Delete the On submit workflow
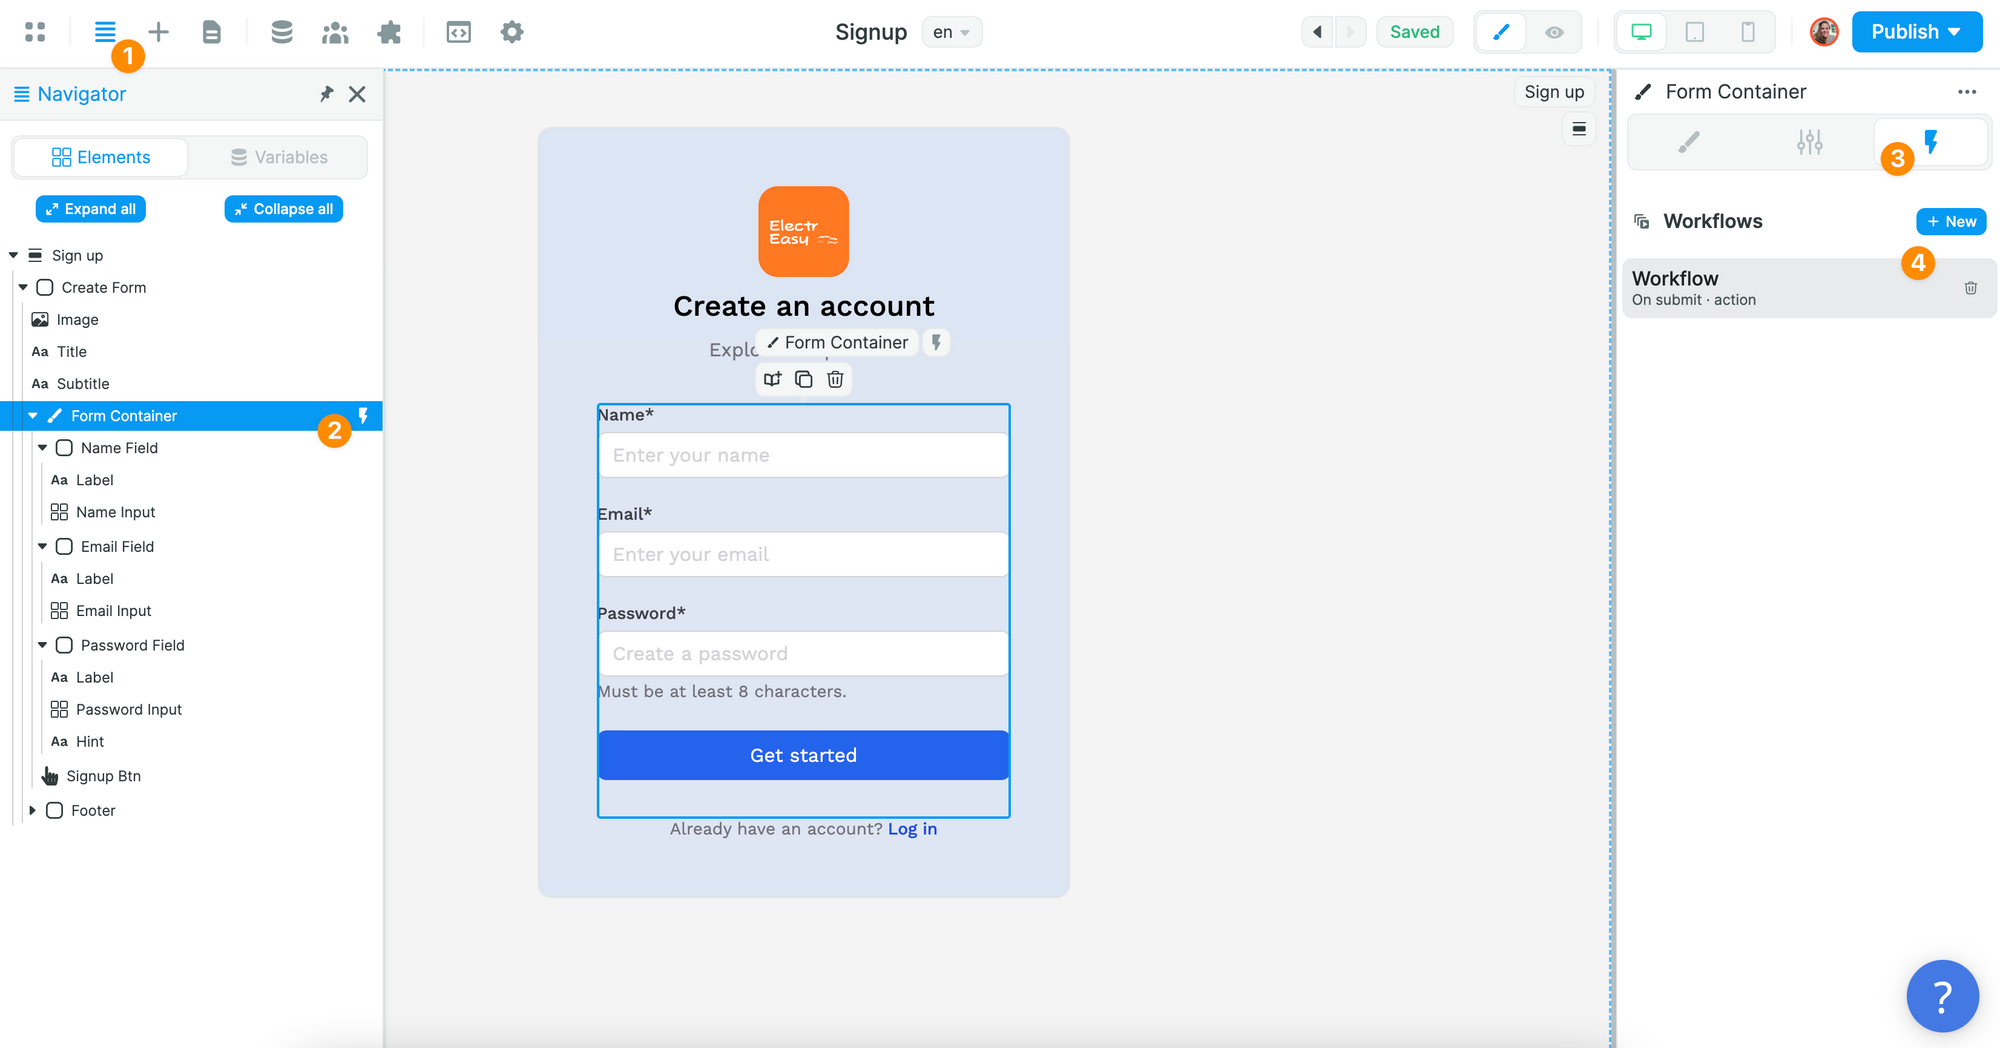Viewport: 2000px width, 1048px height. click(x=1970, y=288)
